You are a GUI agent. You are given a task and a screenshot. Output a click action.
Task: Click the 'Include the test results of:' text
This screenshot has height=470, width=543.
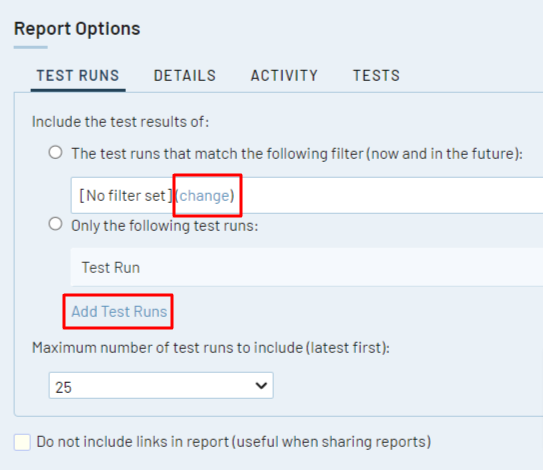point(121,122)
